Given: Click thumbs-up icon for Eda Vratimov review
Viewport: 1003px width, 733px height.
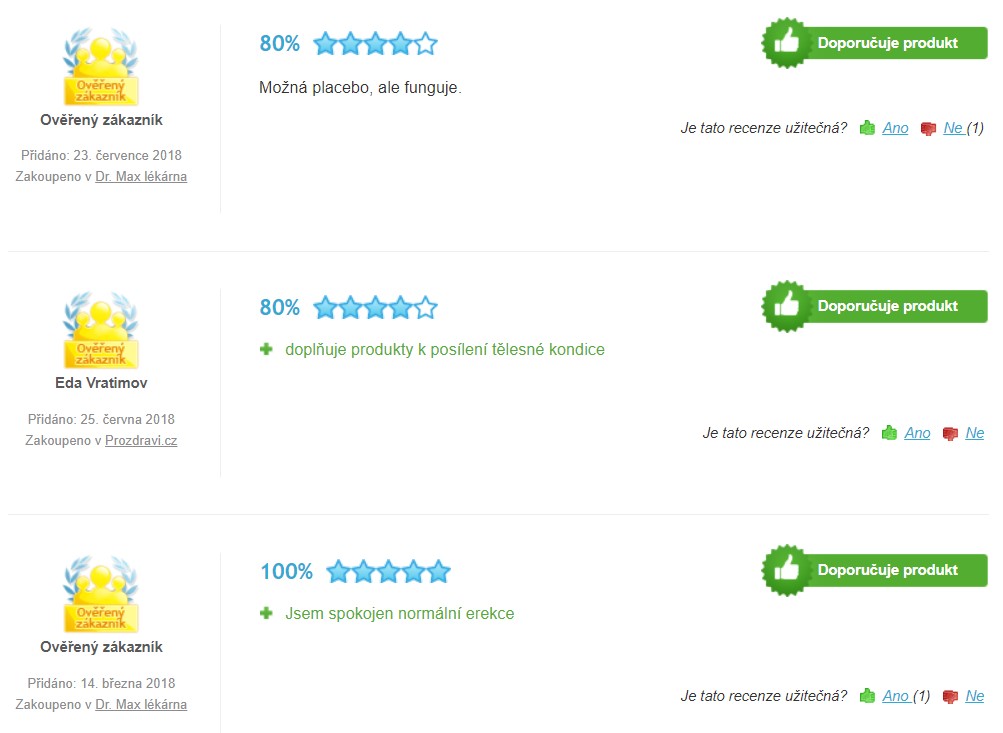Looking at the screenshot, I should click(x=889, y=433).
